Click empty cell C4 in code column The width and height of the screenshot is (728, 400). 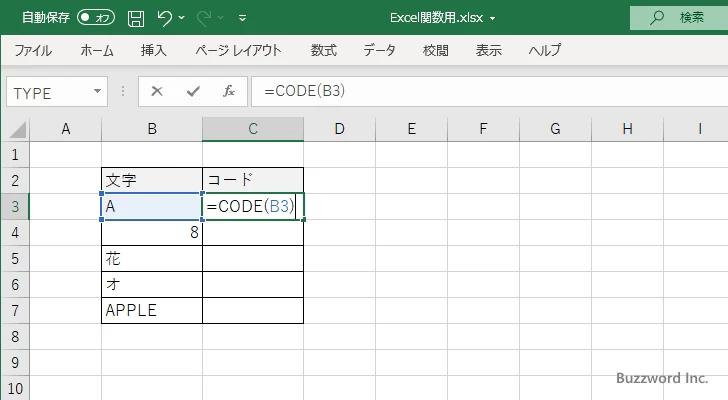[253, 232]
